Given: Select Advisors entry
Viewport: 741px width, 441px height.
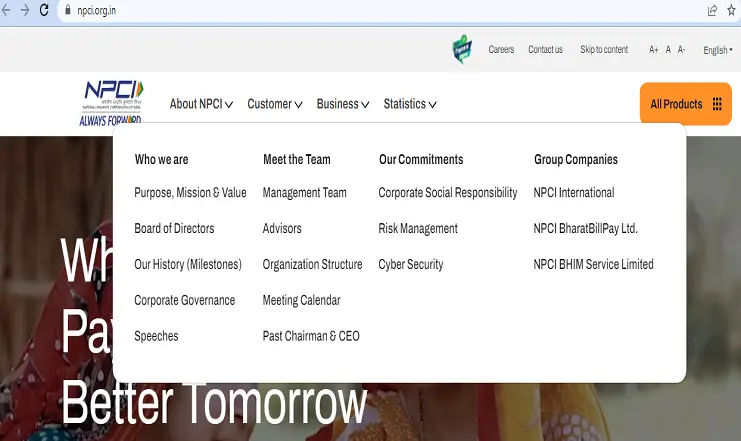Looking at the screenshot, I should coord(282,229).
